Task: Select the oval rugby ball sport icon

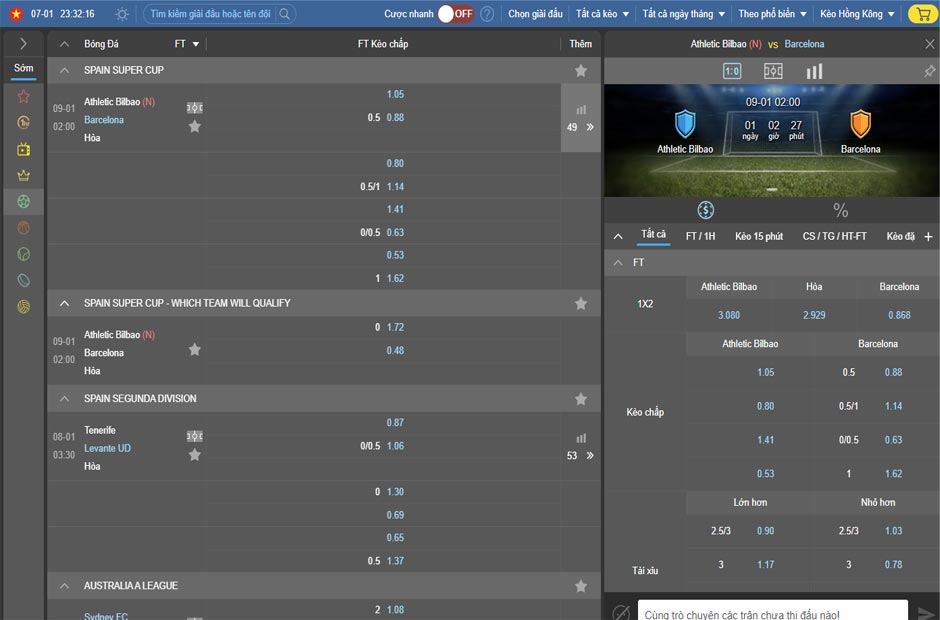Action: tap(23, 281)
